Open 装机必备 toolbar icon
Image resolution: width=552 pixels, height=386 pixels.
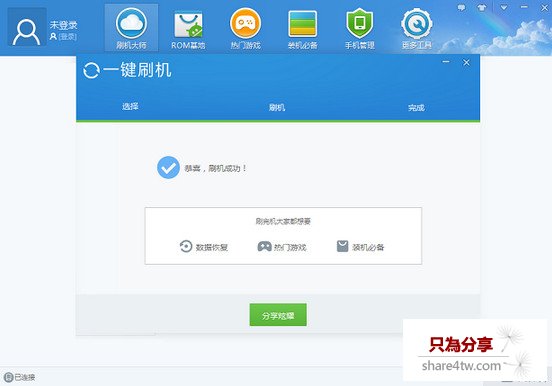coord(302,24)
